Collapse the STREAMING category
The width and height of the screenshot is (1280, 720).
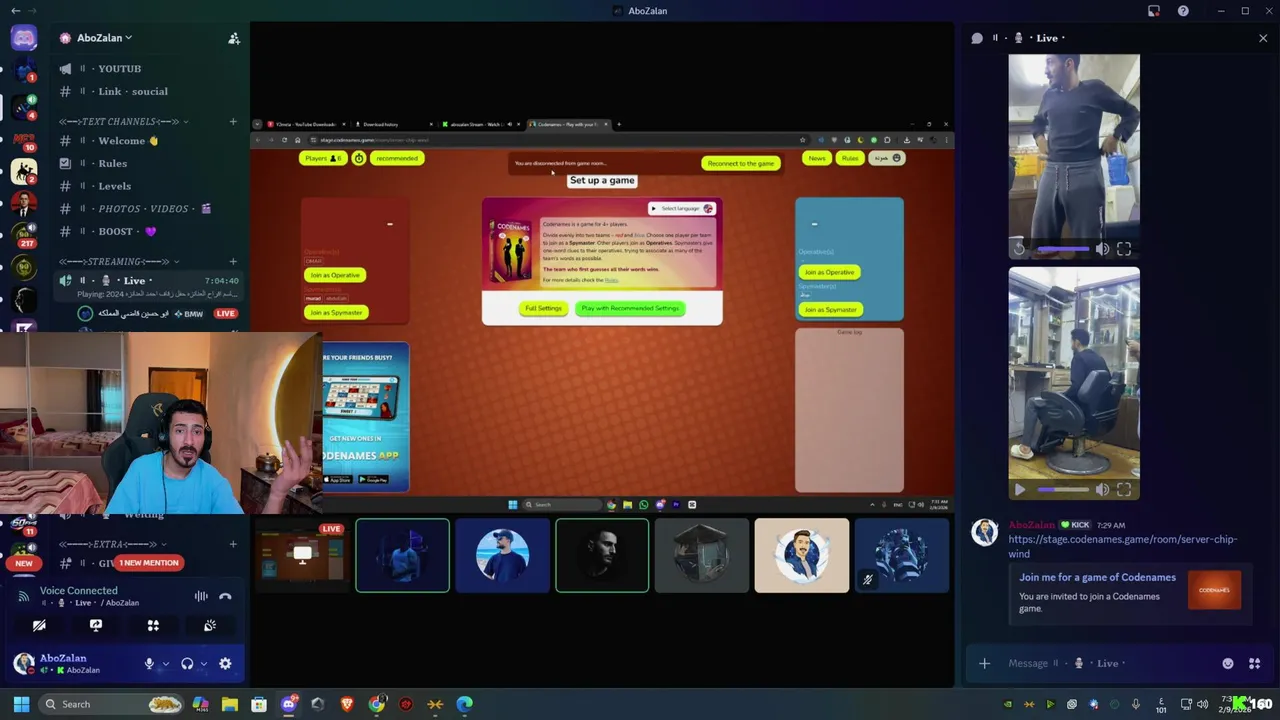(x=118, y=261)
